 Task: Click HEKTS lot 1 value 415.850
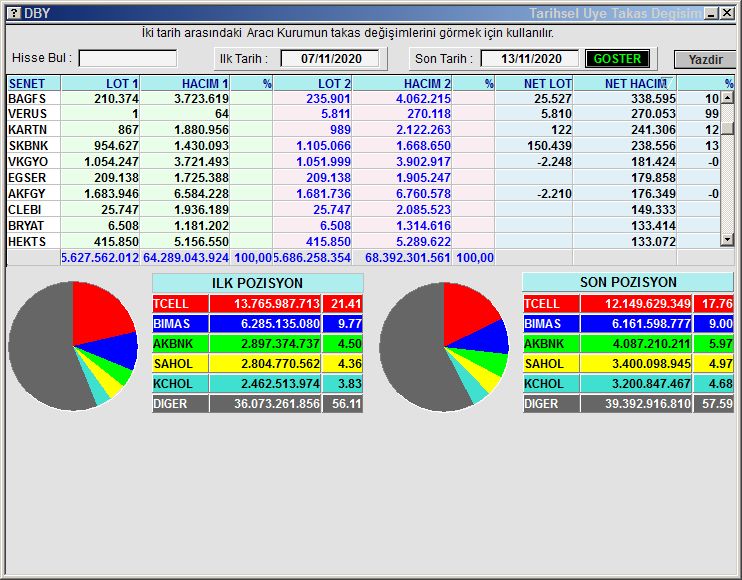[116, 242]
